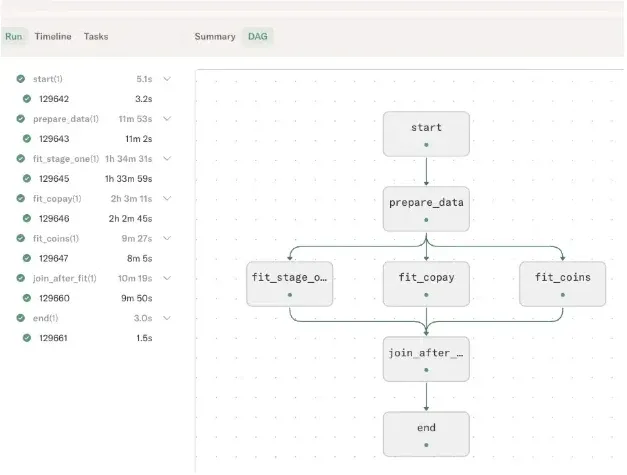Click success check icon beside task 129643
Screen dimensions: 627x475
27,139
